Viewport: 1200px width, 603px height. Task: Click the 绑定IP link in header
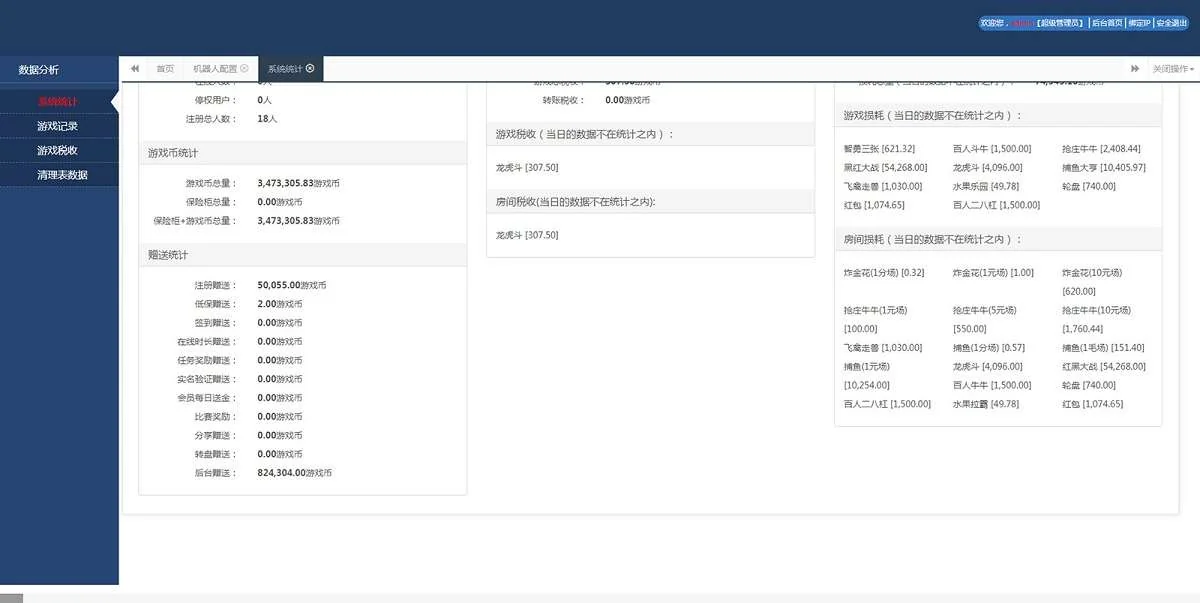click(1139, 23)
